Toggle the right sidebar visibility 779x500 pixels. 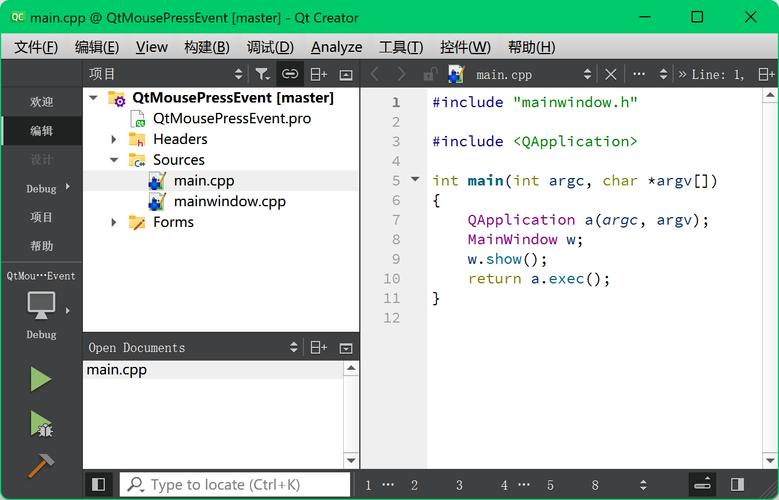pyautogui.click(x=737, y=485)
